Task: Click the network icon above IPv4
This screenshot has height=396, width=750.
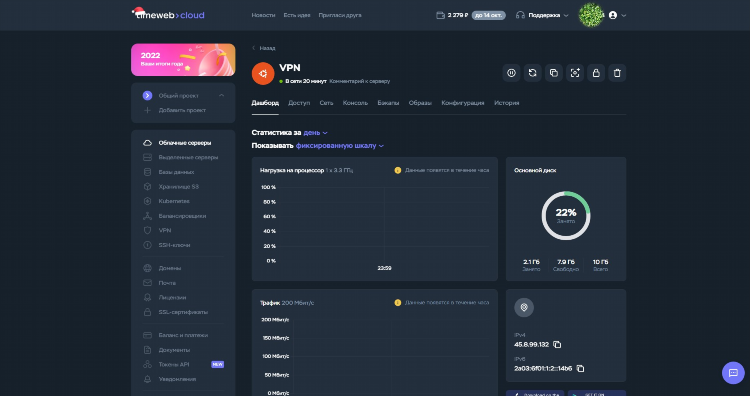Action: [524, 308]
